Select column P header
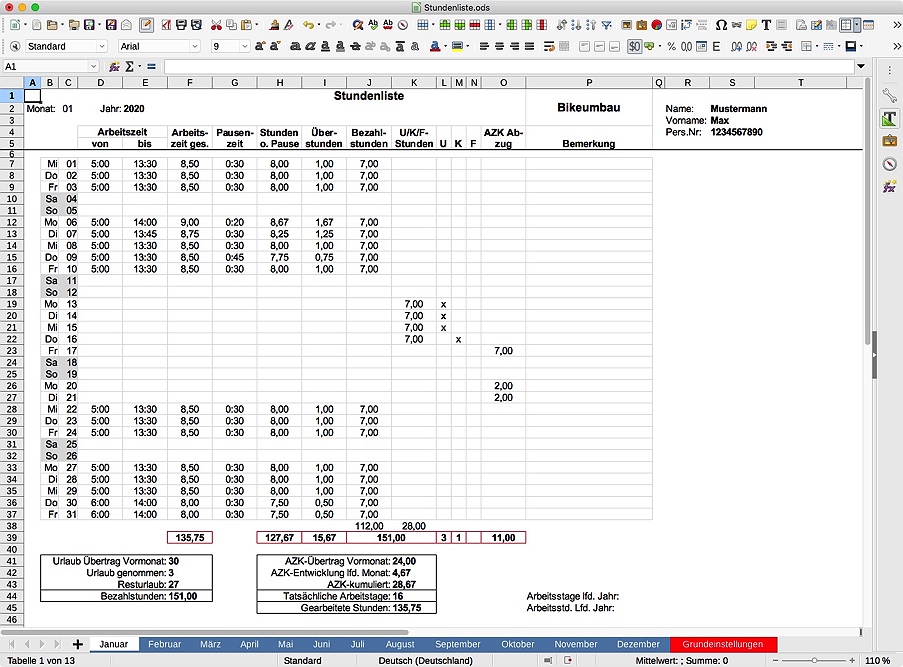The height and width of the screenshot is (667, 903). (589, 83)
